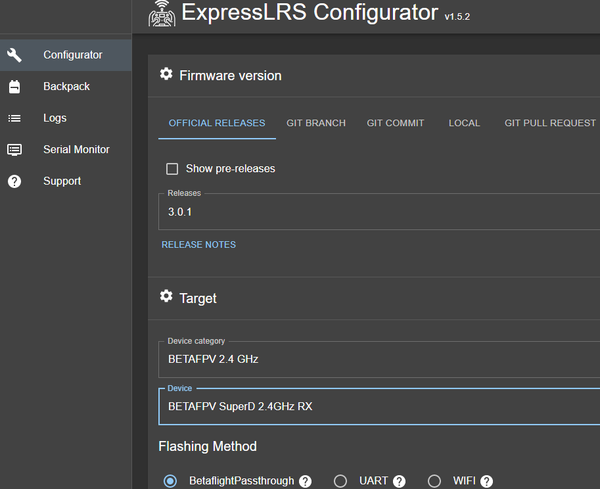This screenshot has width=600, height=489.
Task: Click the Serial Monitor screen icon
Action: [15, 150]
